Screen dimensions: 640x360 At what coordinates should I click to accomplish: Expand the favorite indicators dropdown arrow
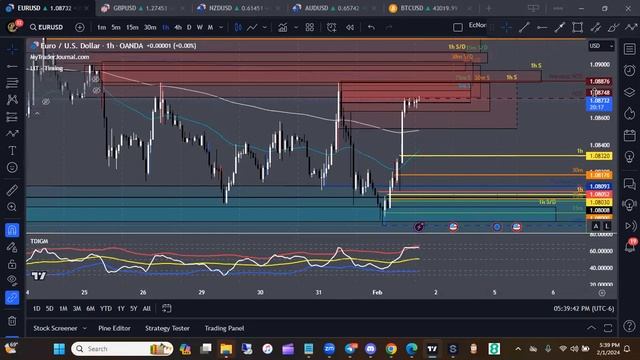(296, 27)
